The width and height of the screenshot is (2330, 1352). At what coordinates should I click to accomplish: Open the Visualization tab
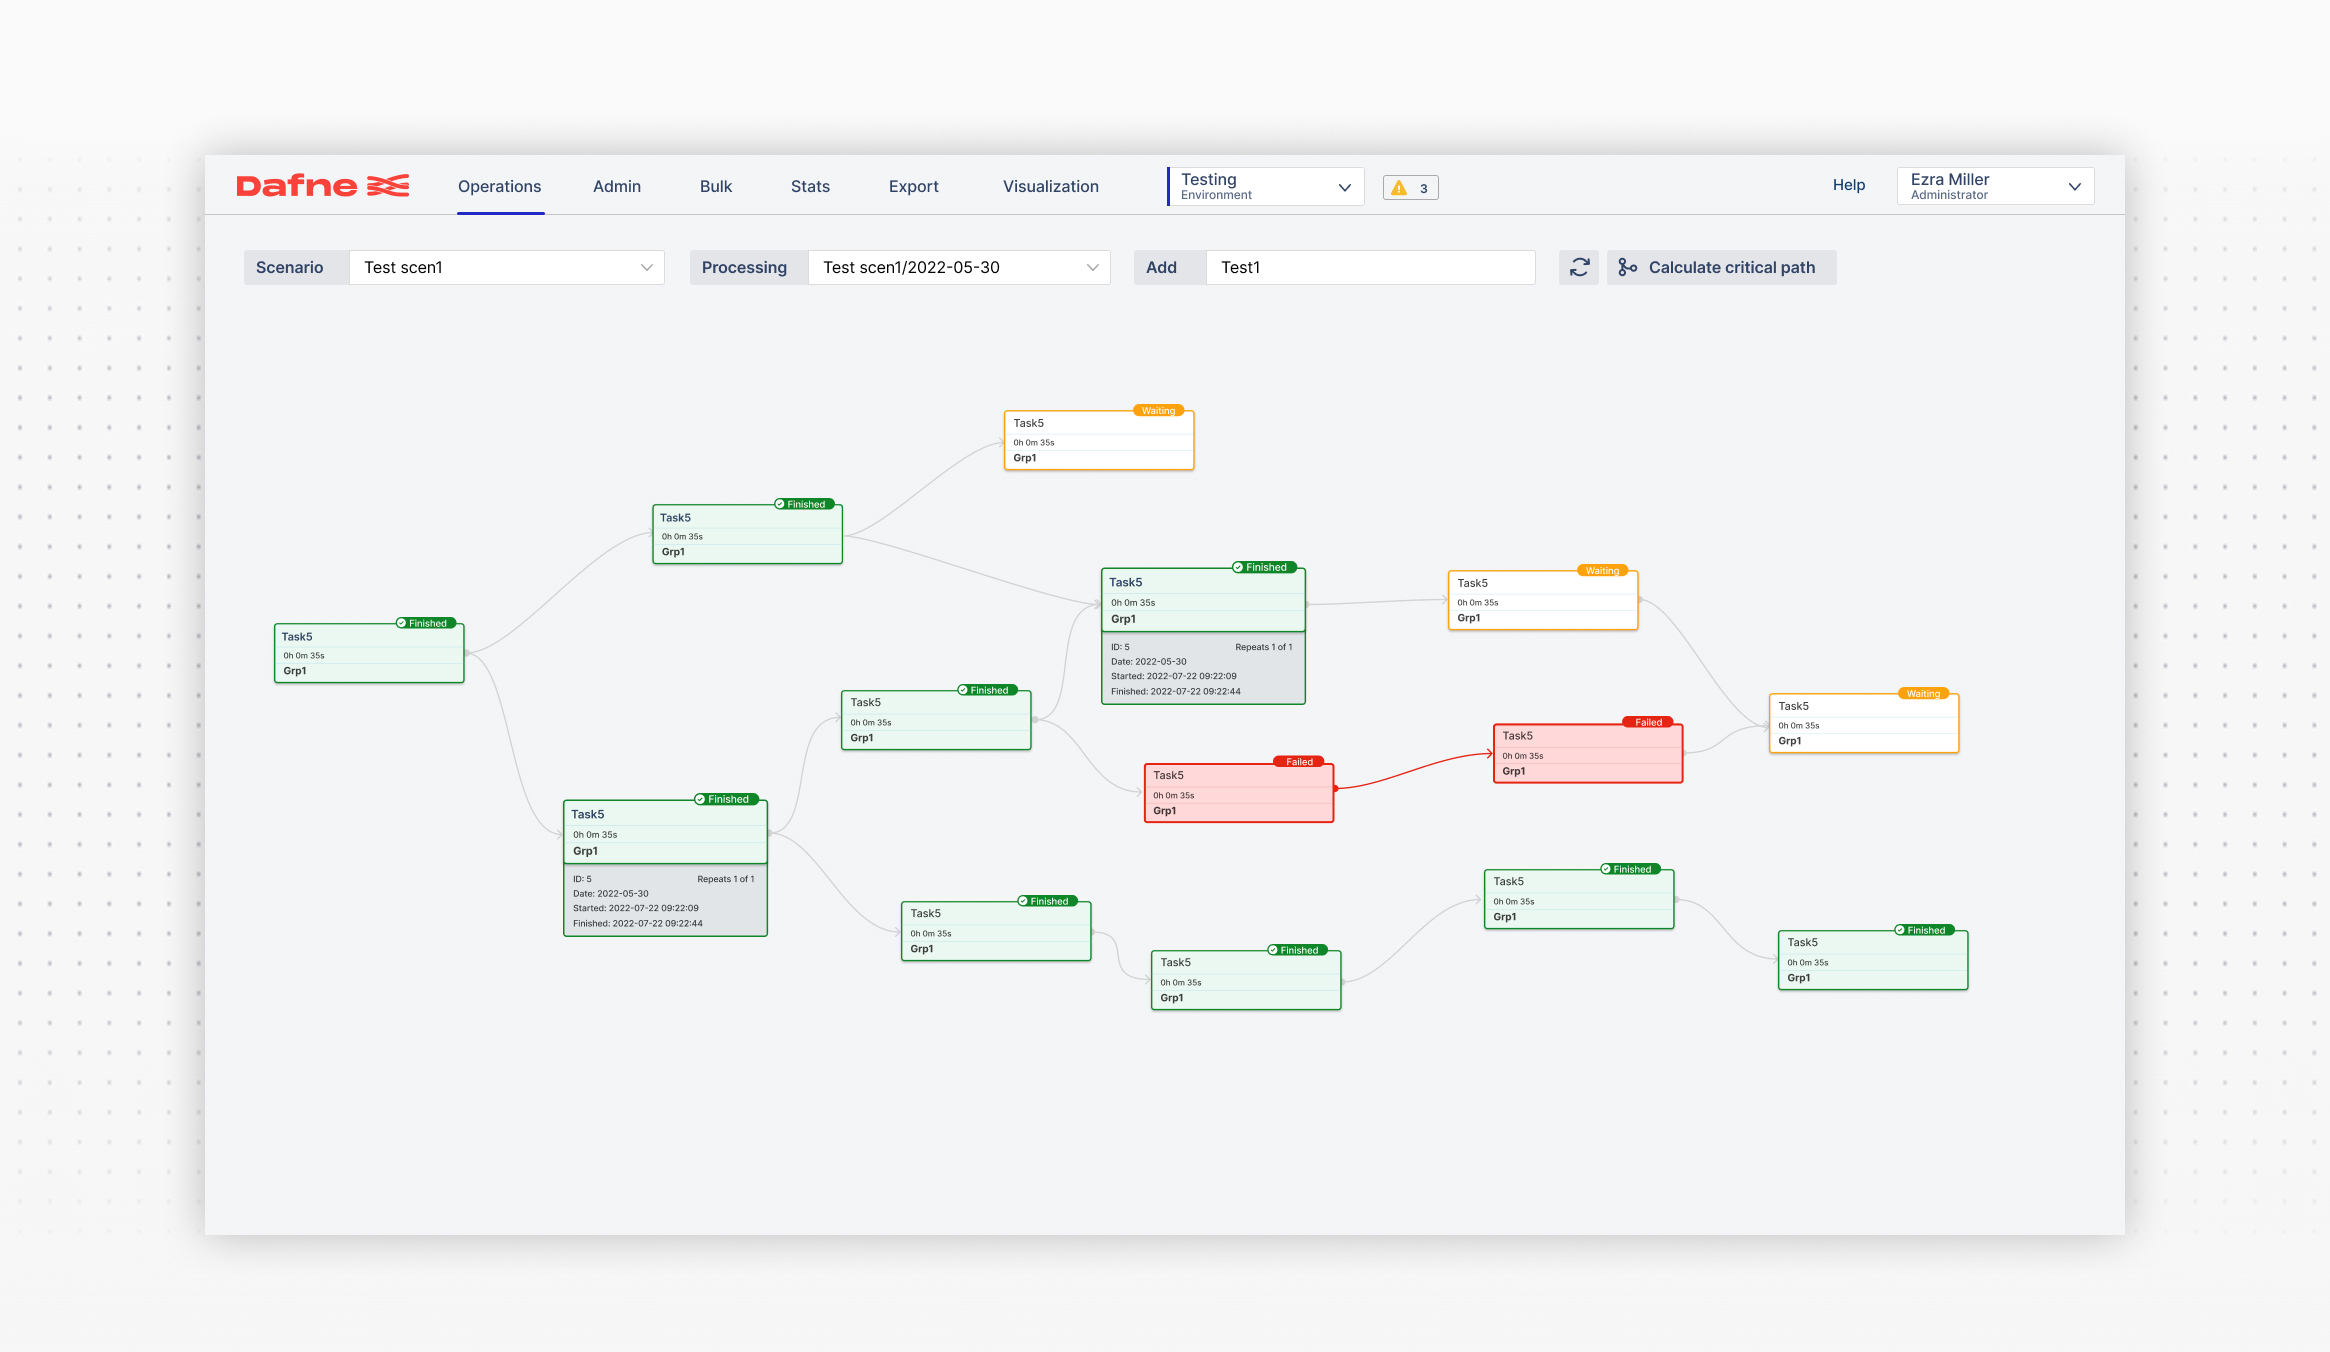[x=1050, y=186]
